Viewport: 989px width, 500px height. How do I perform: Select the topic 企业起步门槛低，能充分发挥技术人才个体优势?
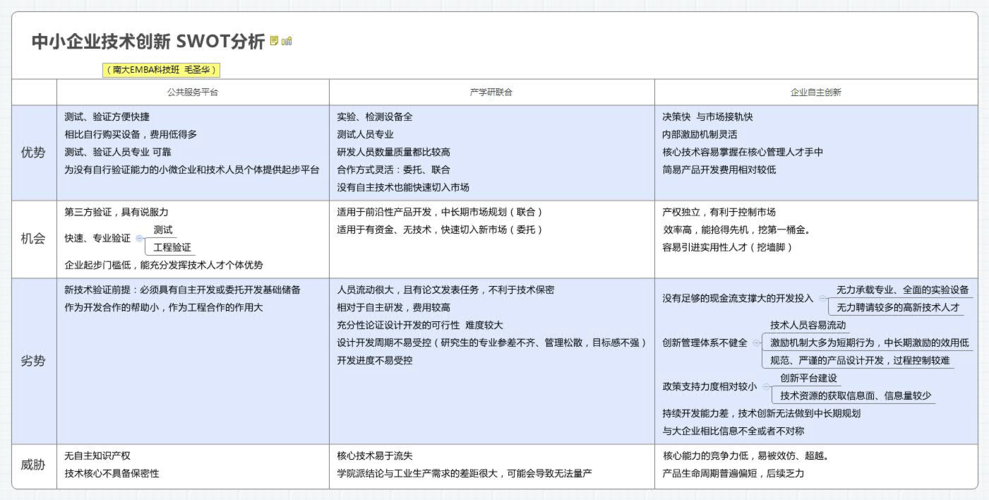tap(163, 265)
